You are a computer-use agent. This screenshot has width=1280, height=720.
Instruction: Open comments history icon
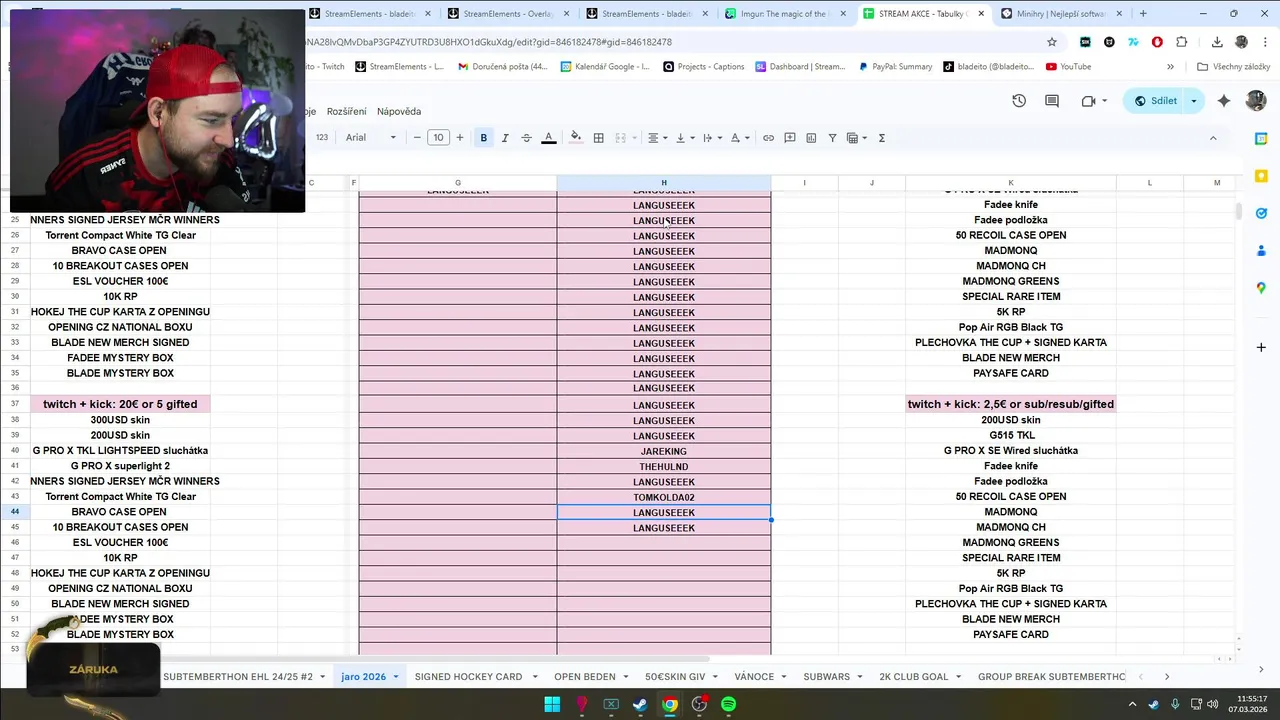(x=1052, y=101)
